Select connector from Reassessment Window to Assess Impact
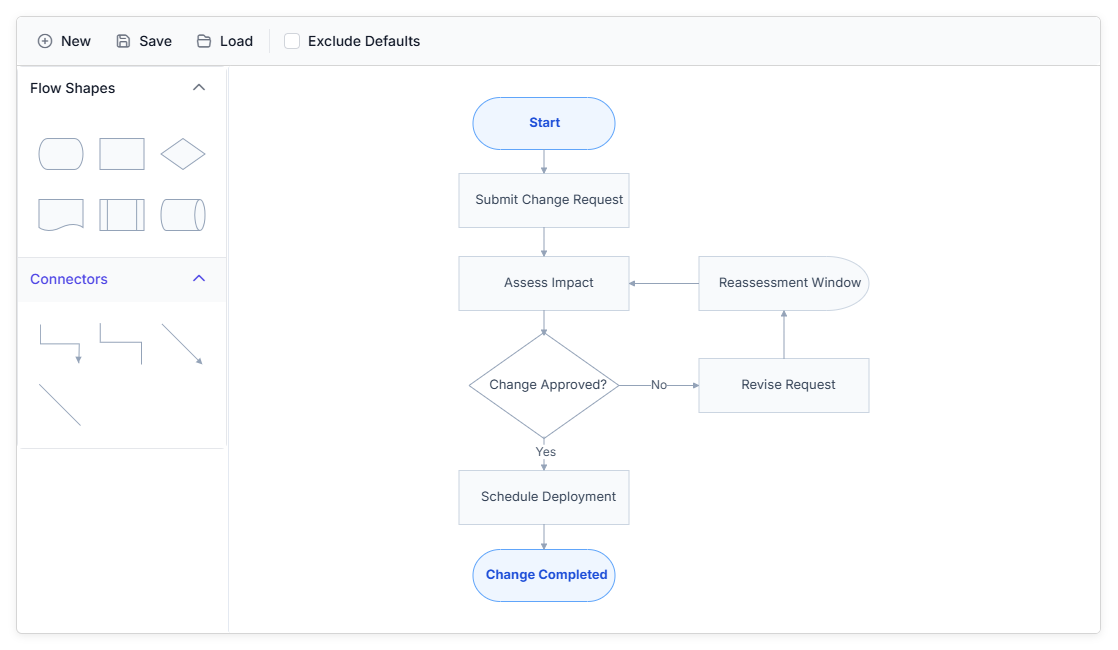Screen dimensions: 1118x650 664,284
